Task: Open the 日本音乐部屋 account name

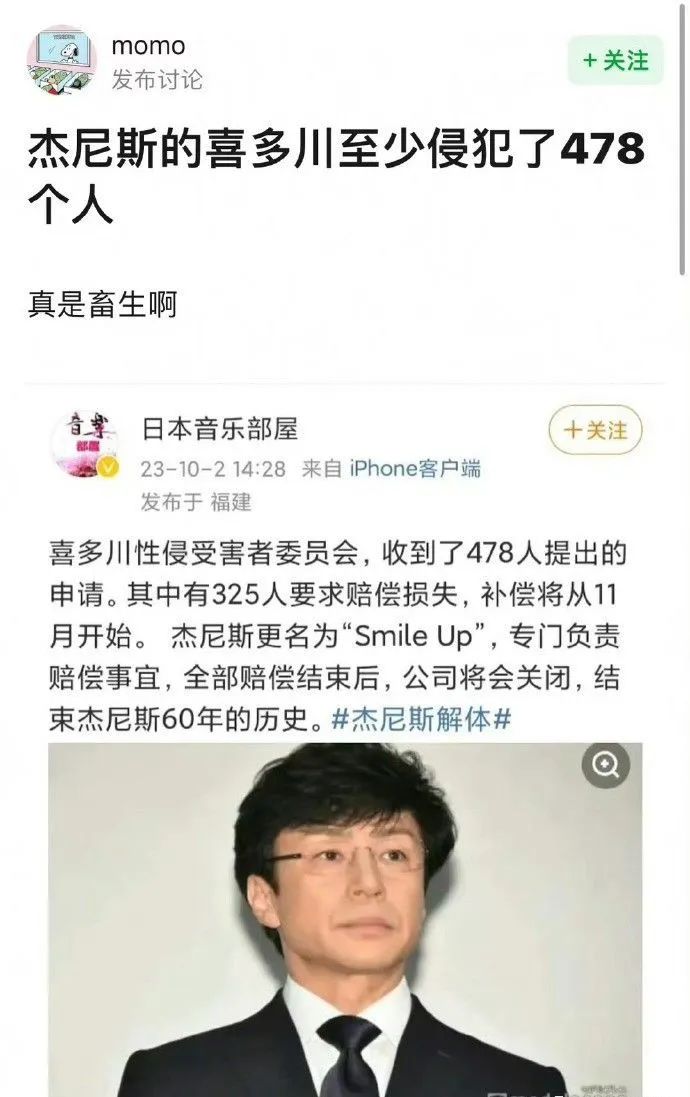Action: [220, 429]
